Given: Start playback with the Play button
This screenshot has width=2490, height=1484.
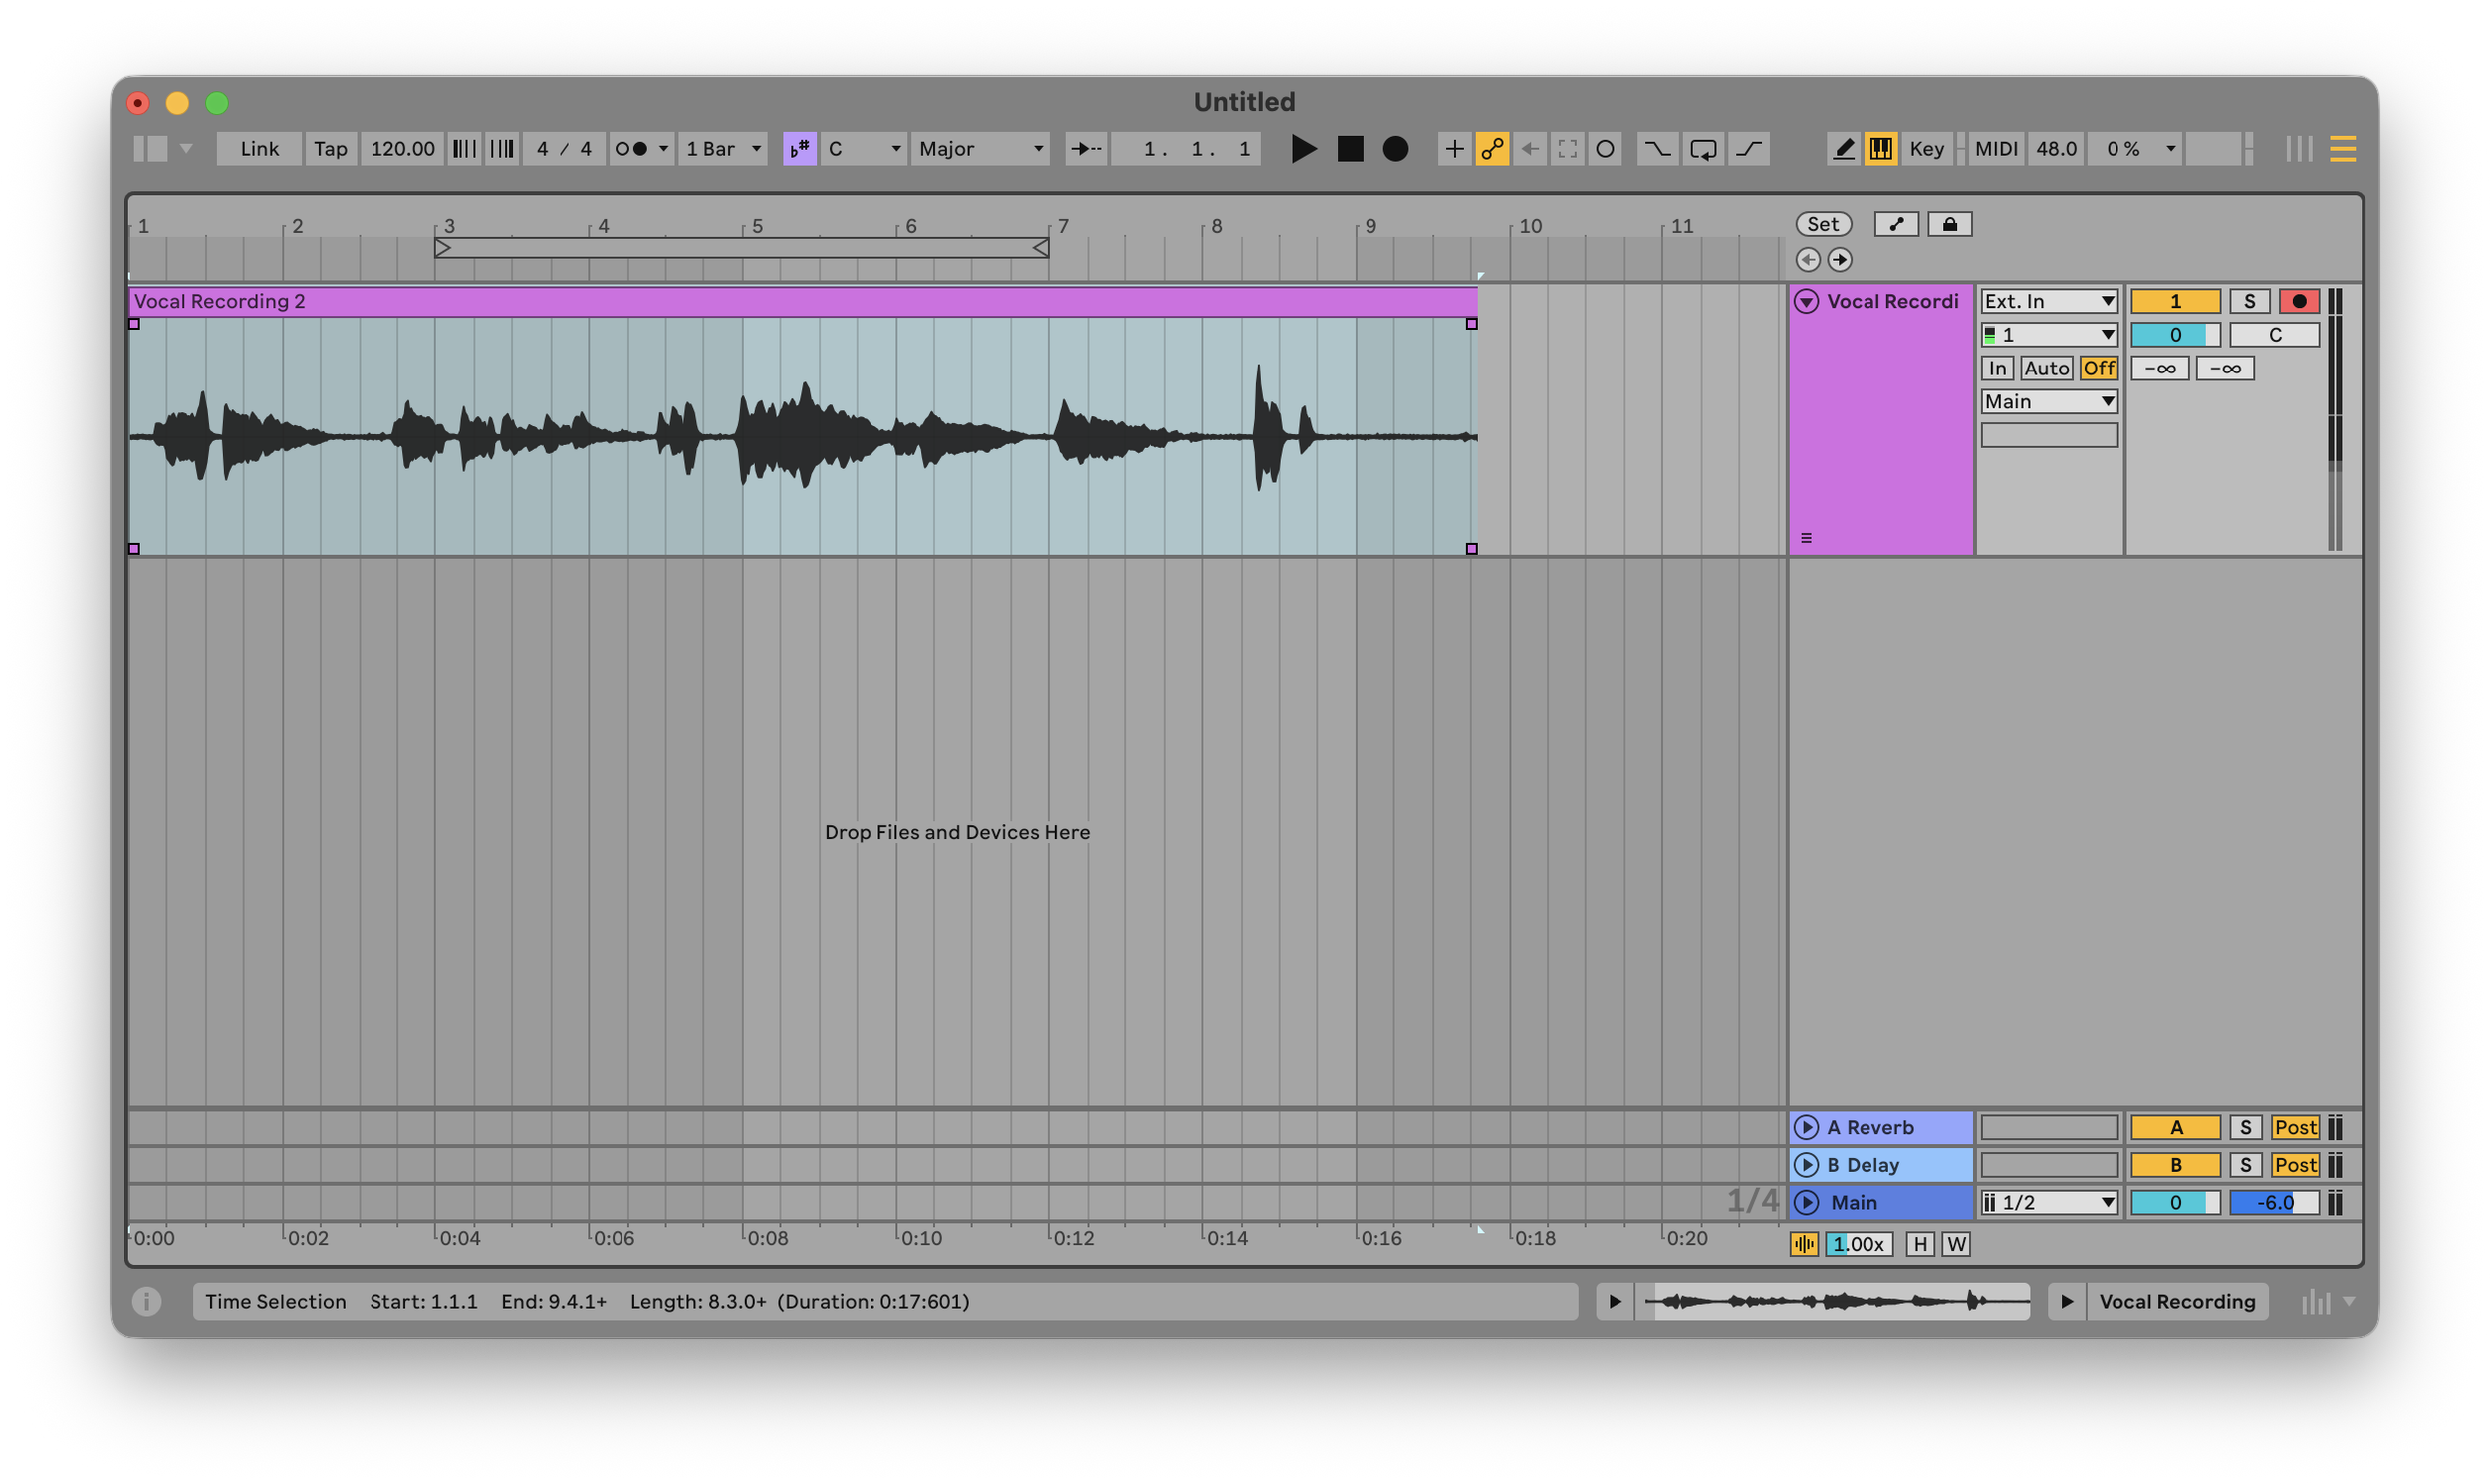Looking at the screenshot, I should click(1303, 149).
